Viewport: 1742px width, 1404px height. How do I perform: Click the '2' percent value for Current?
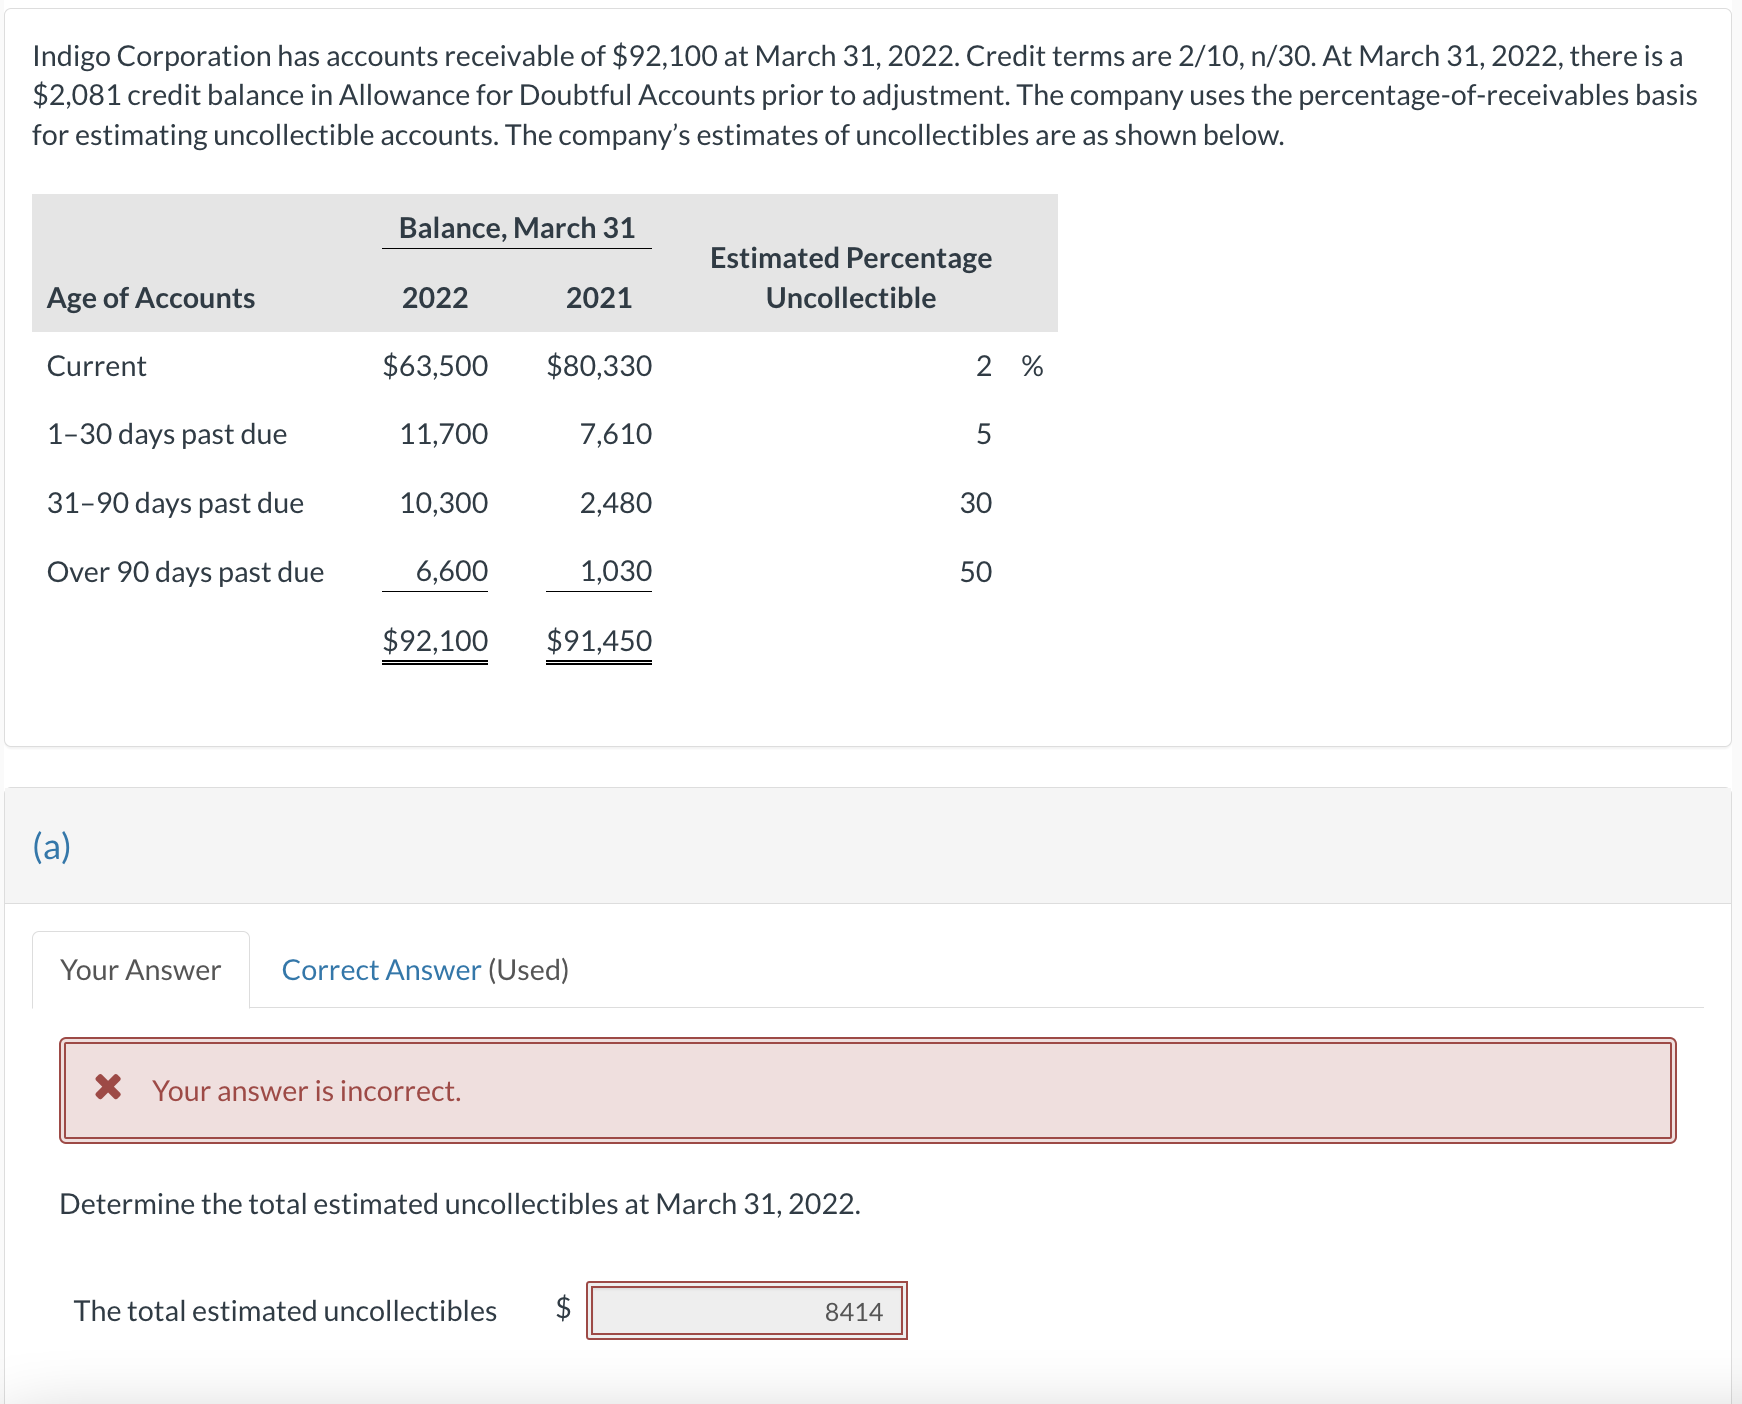pos(984,366)
